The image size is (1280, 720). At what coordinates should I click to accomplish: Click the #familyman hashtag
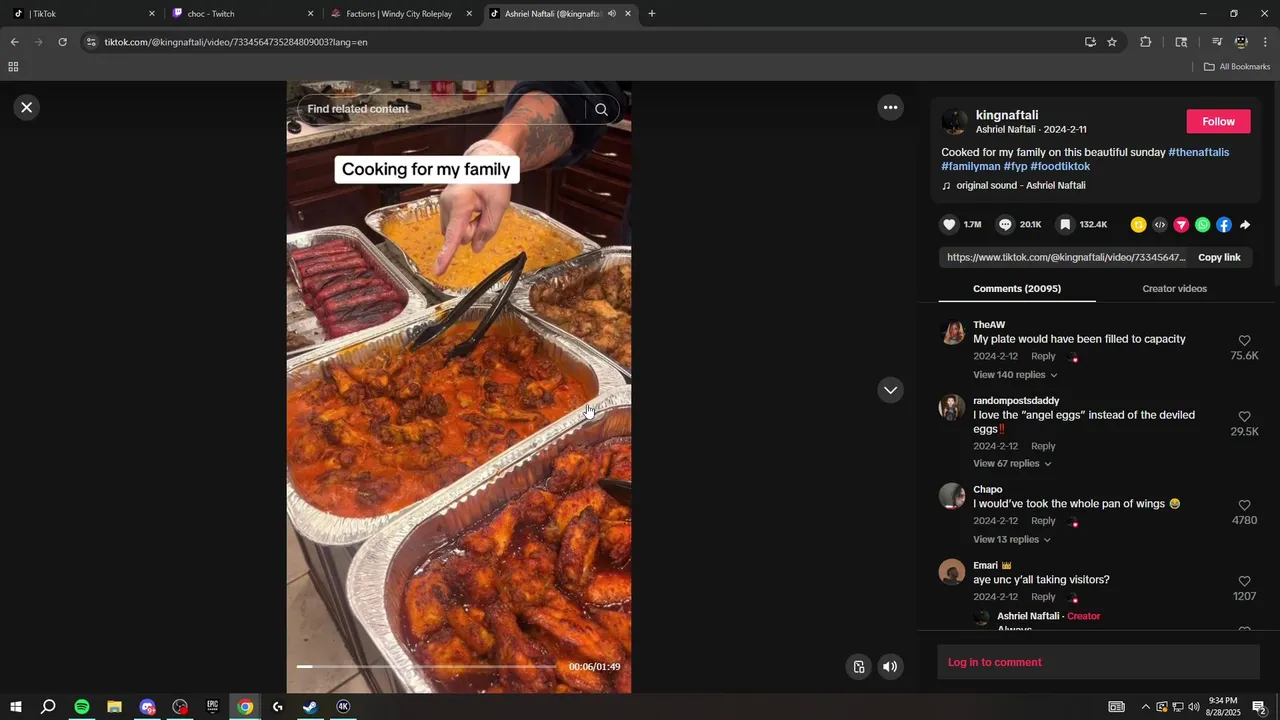[970, 166]
